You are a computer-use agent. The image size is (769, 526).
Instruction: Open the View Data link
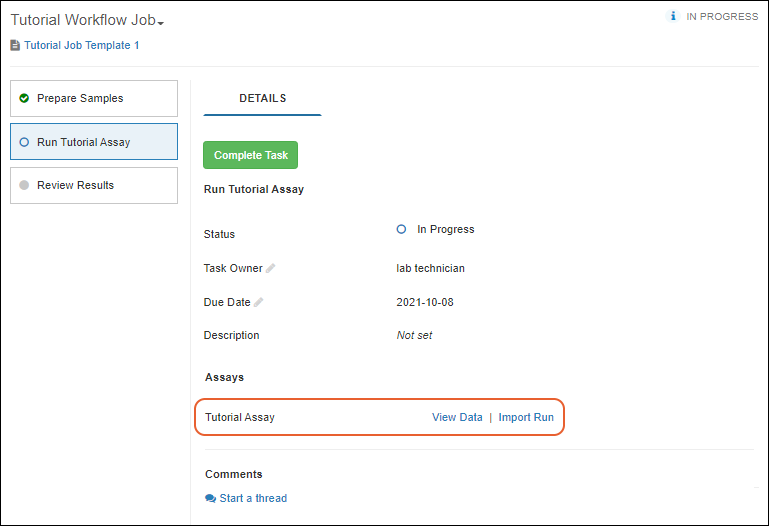(457, 417)
